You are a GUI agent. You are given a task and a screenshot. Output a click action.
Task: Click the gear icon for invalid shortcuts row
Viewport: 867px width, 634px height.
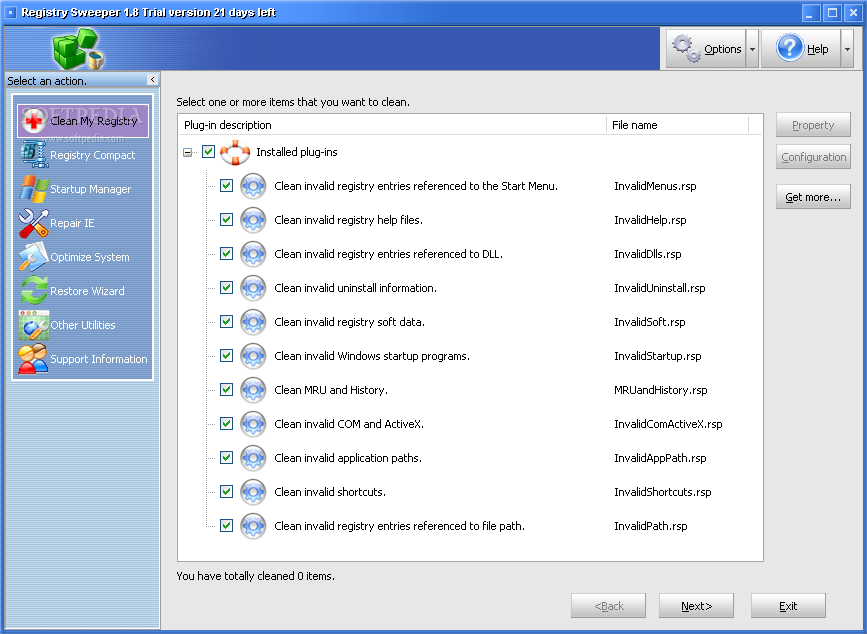(253, 492)
